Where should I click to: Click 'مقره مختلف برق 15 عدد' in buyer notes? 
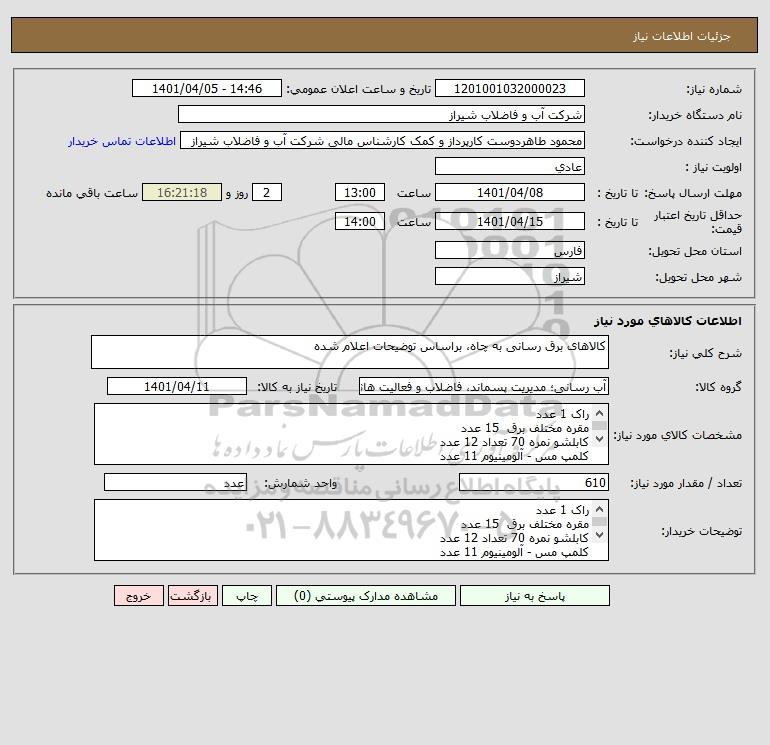point(524,524)
